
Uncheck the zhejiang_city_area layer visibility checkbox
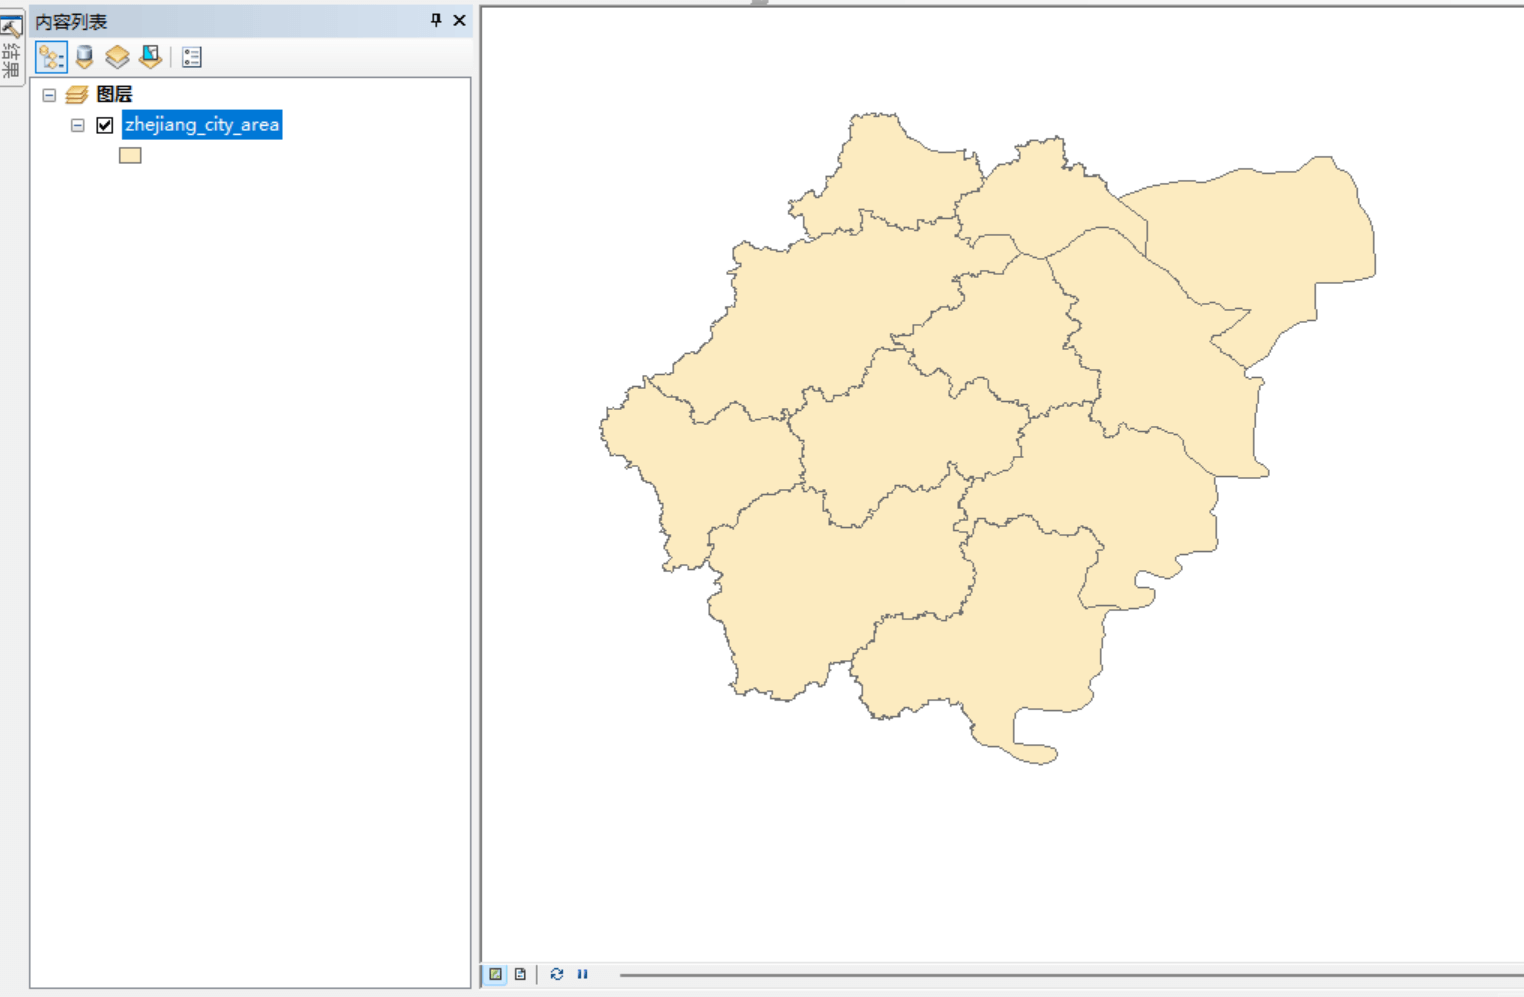pyautogui.click(x=105, y=125)
